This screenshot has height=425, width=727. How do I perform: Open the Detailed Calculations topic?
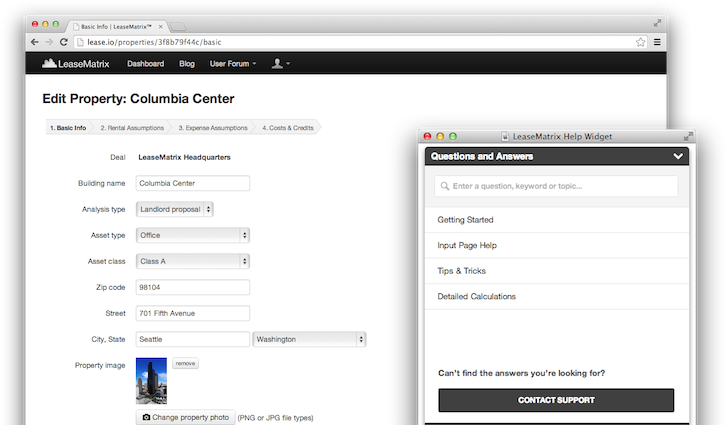click(x=557, y=296)
